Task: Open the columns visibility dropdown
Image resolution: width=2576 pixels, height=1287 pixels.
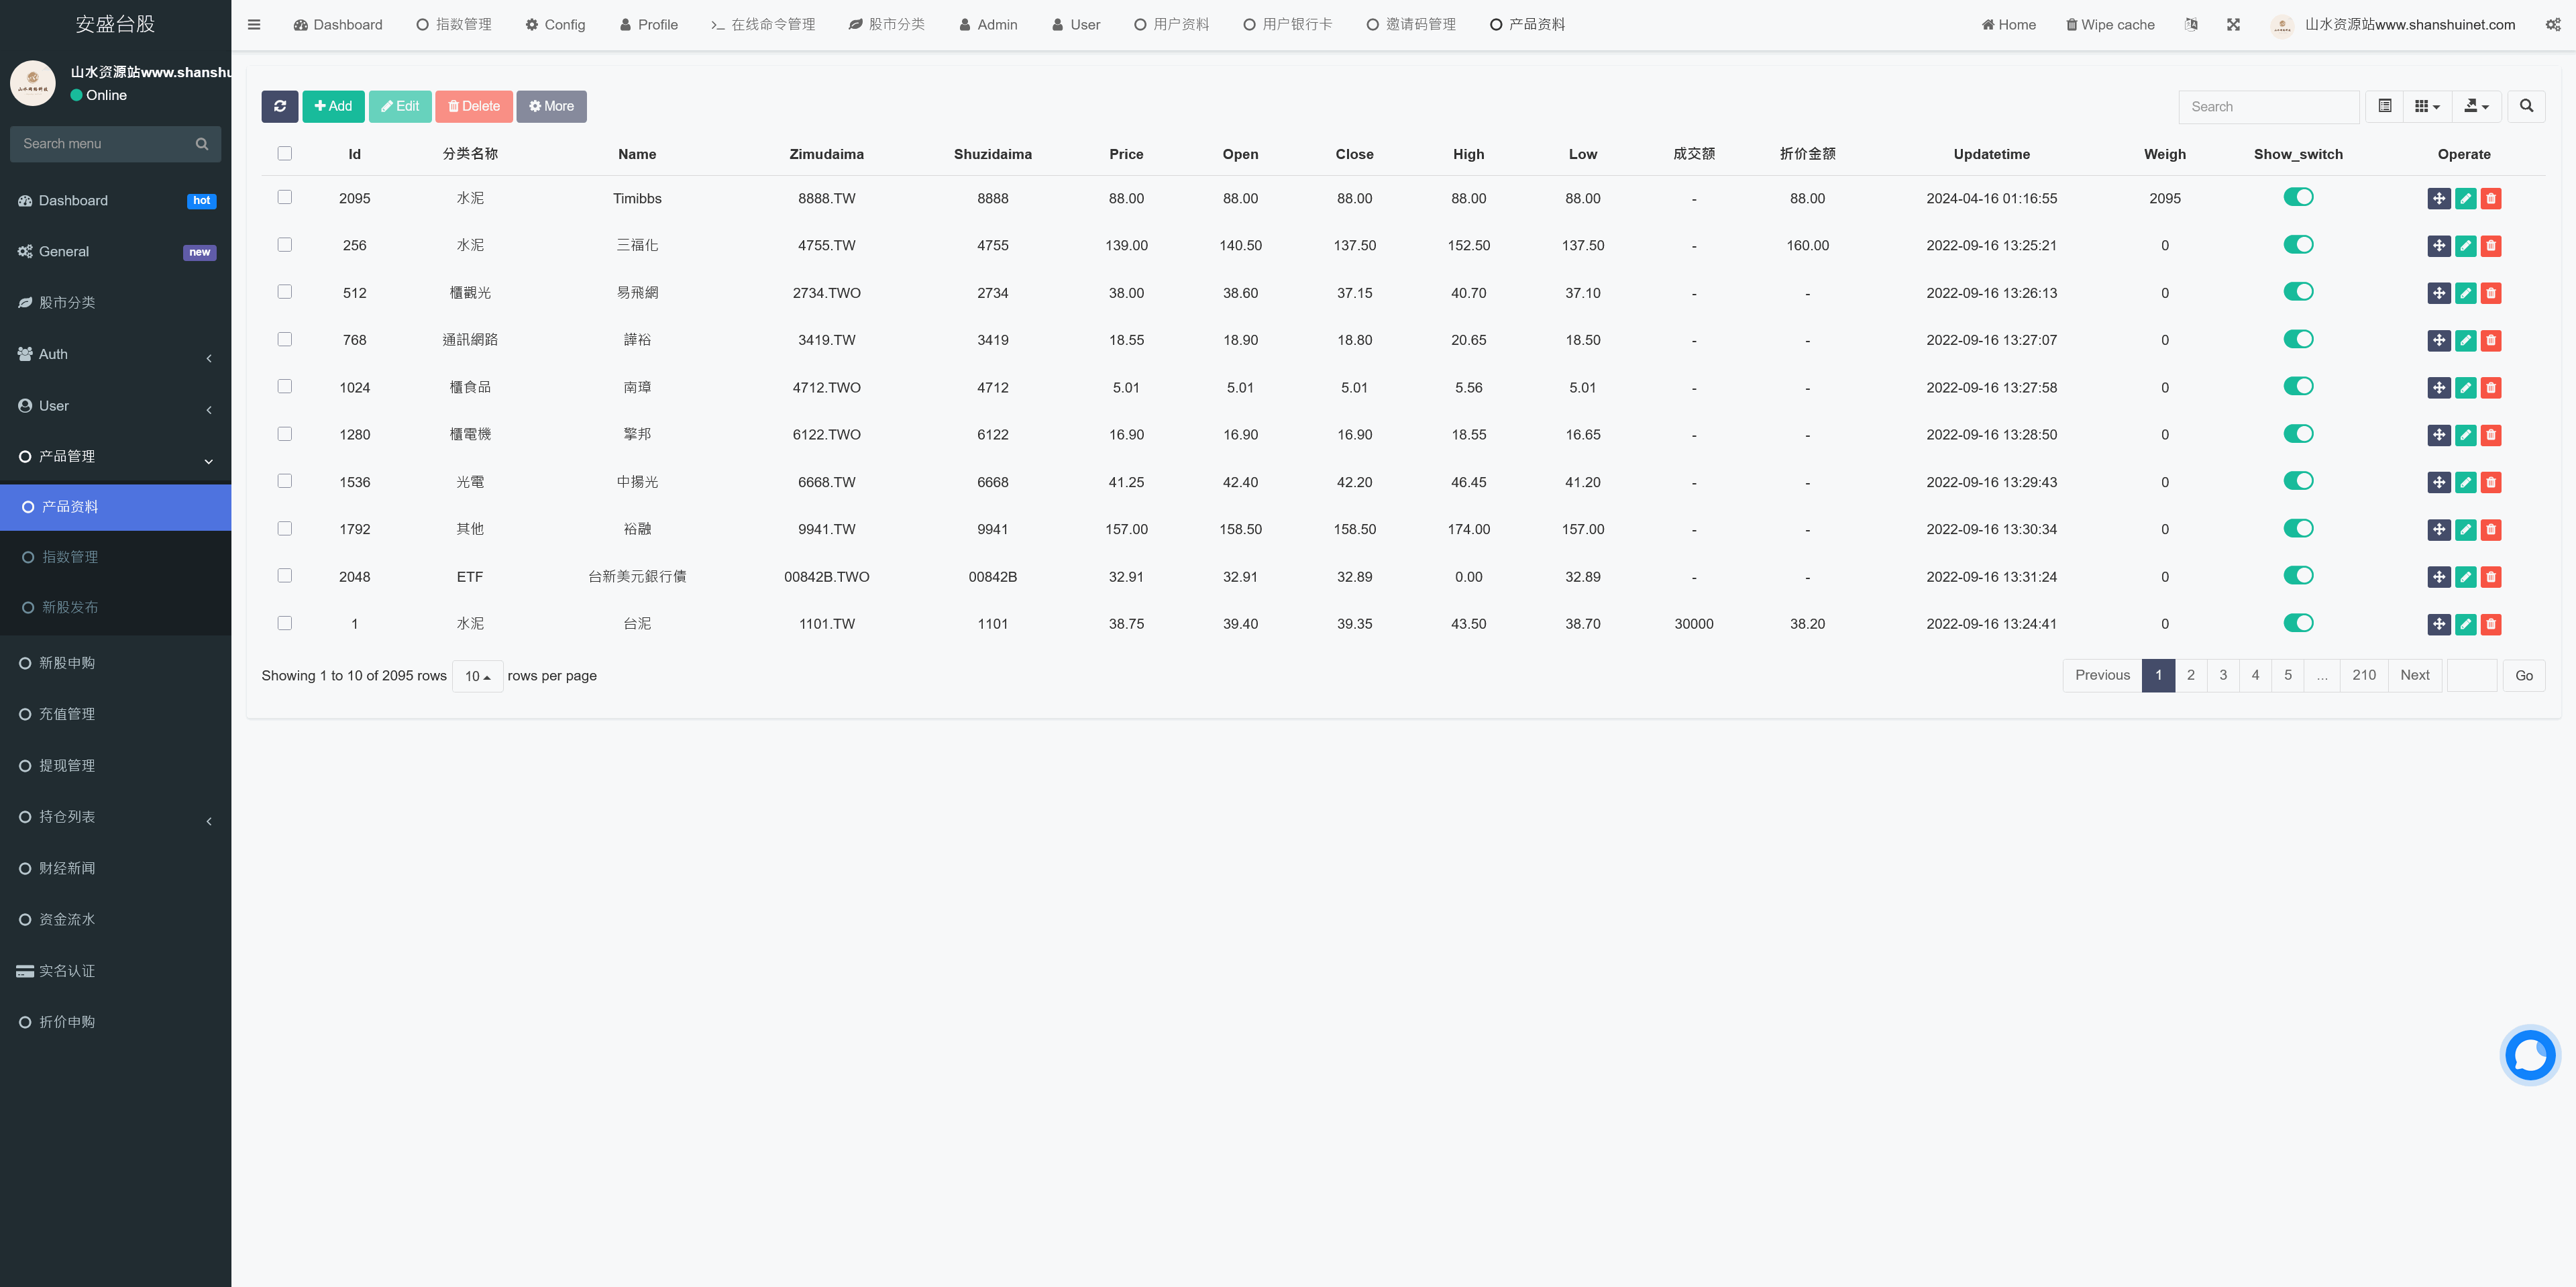Action: pyautogui.click(x=2427, y=106)
